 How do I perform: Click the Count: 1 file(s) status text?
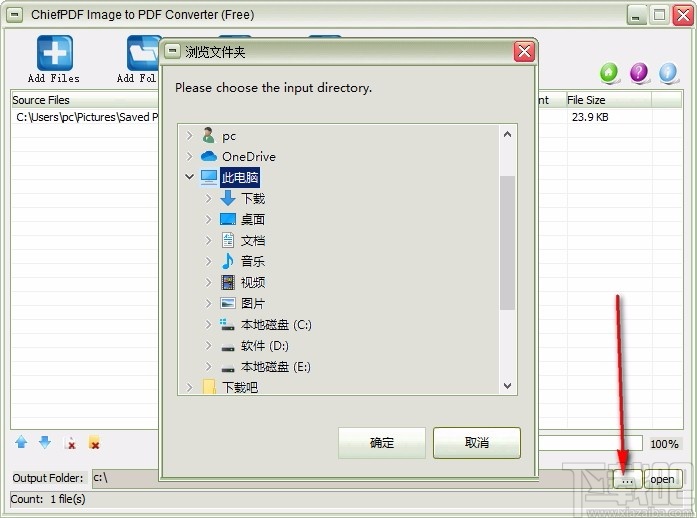(48, 499)
